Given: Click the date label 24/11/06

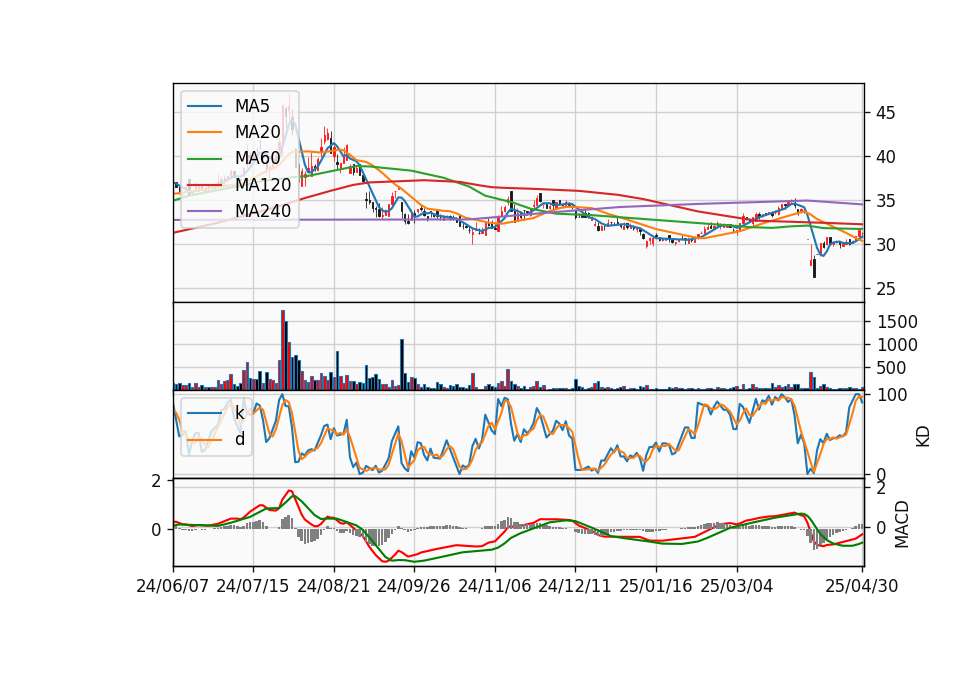Looking at the screenshot, I should pos(495,587).
